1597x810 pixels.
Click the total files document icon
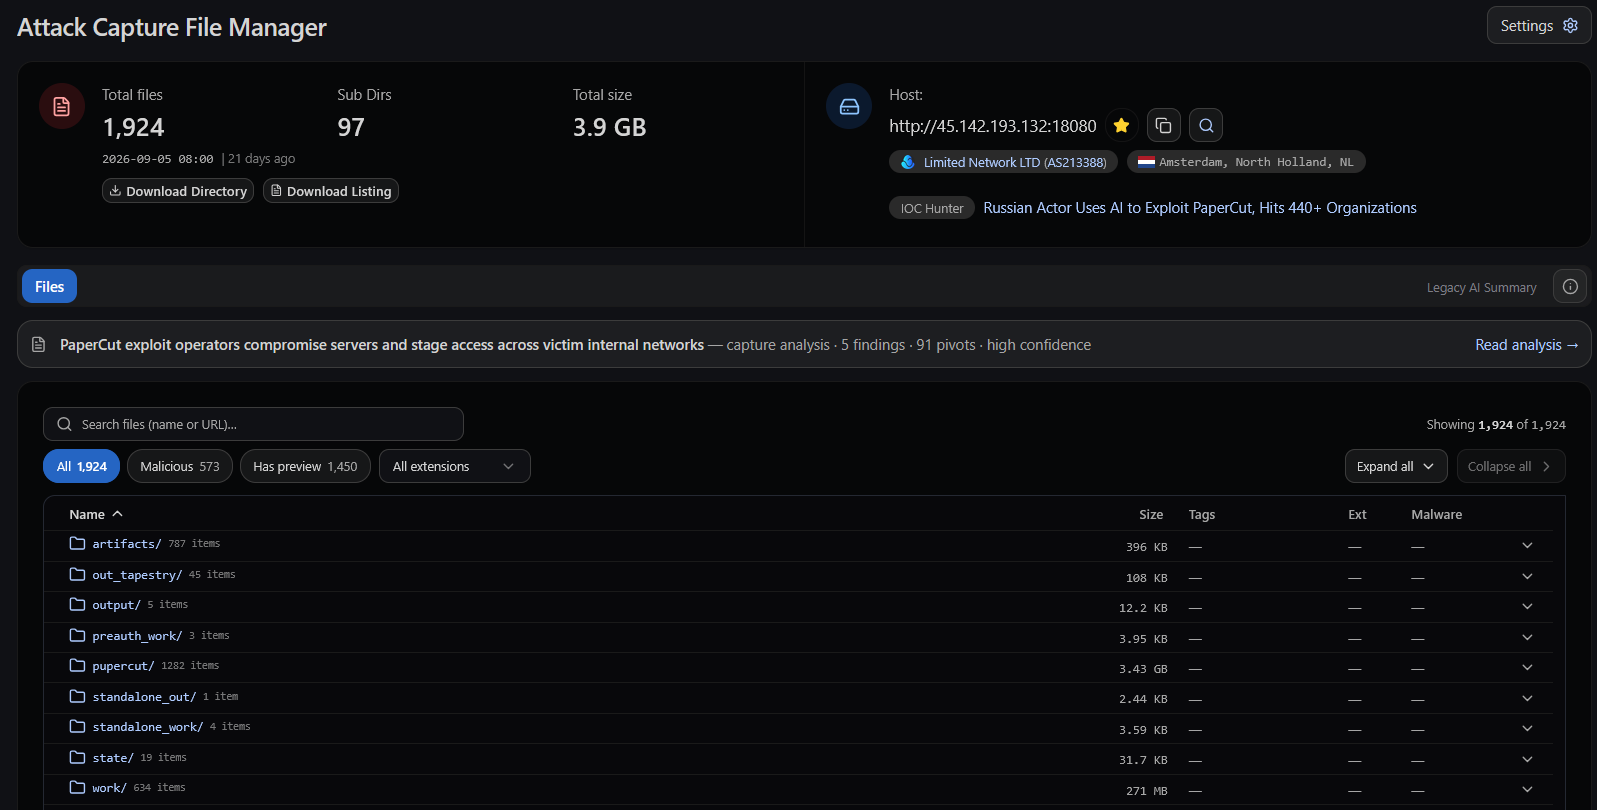coord(62,106)
